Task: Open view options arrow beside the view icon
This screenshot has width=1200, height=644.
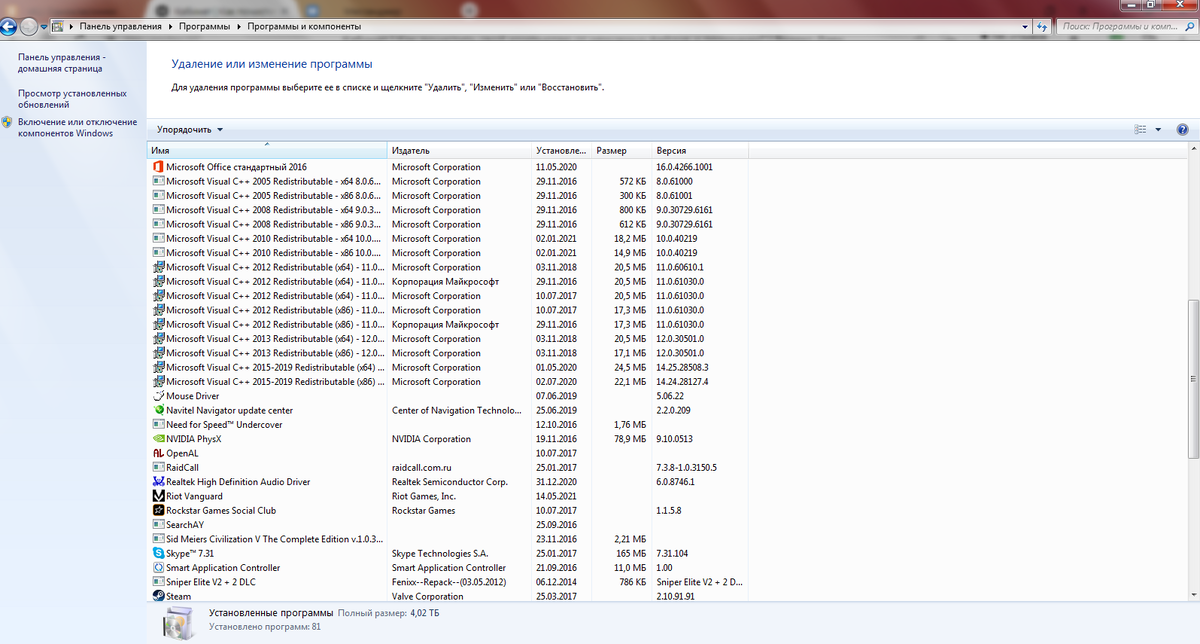Action: coord(1158,129)
